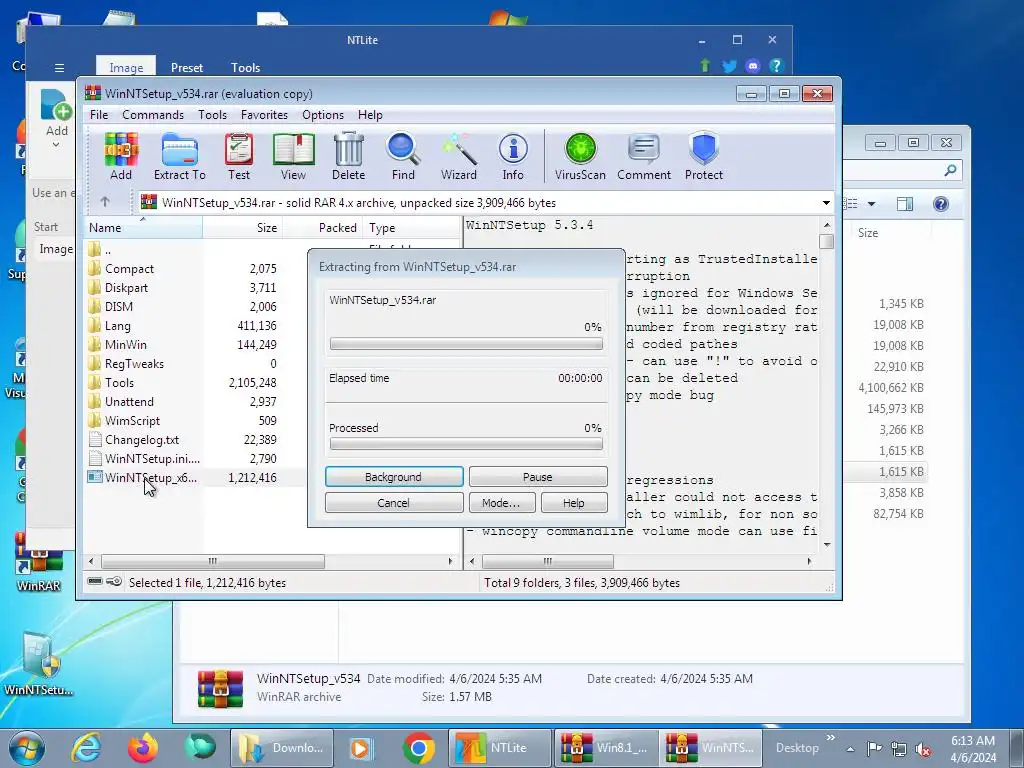Click the NTLite Discord icon
Viewport: 1024px width, 768px height.
752,66
